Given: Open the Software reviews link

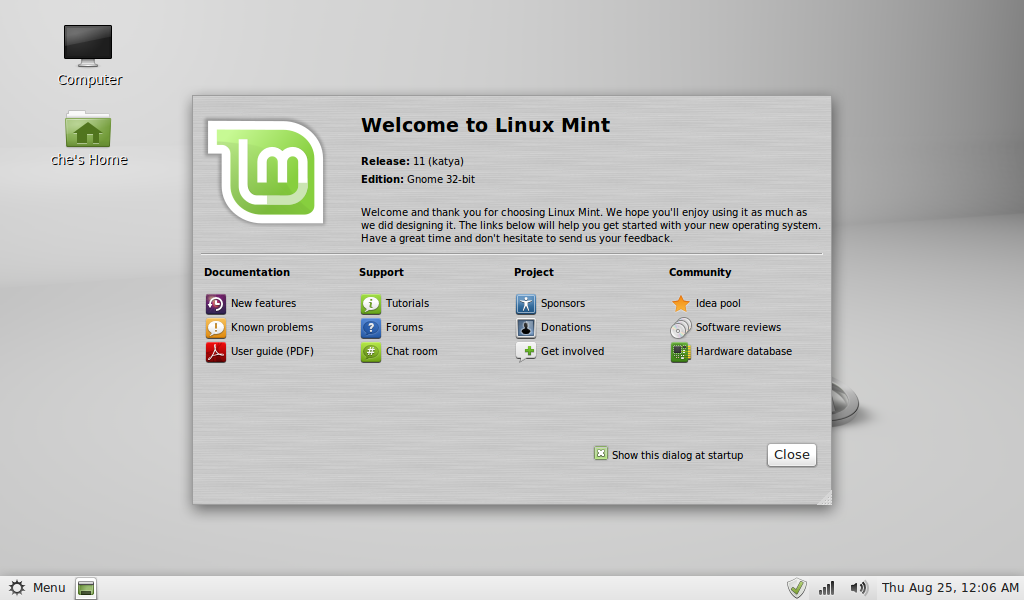Looking at the screenshot, I should pos(738,327).
